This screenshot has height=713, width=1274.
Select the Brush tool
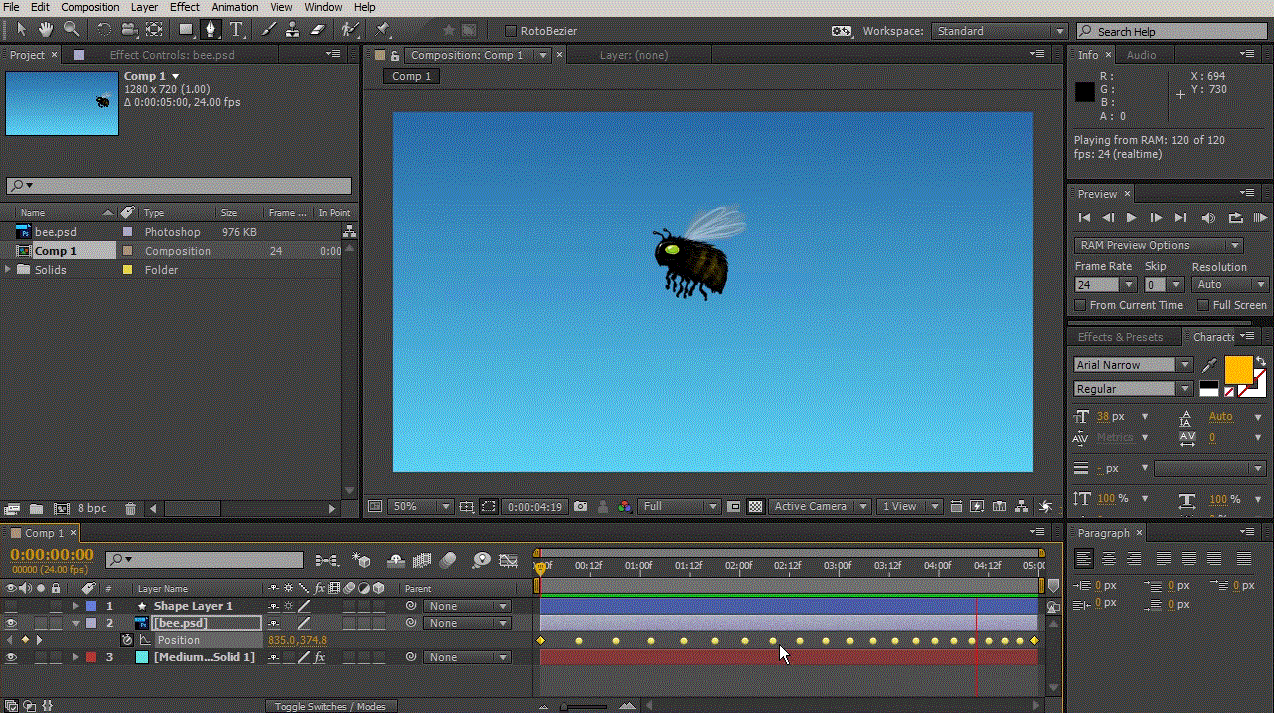pyautogui.click(x=268, y=30)
